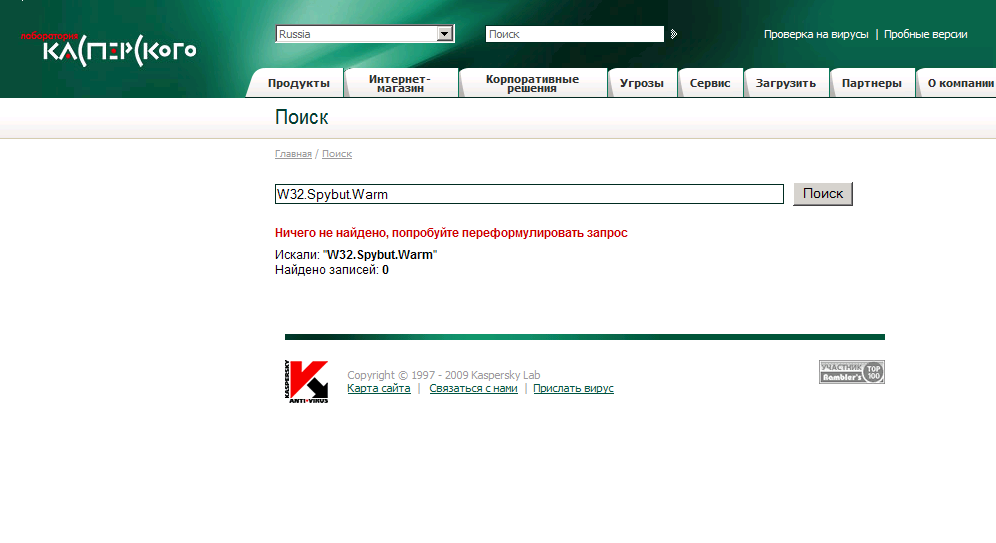The width and height of the screenshot is (996, 543).
Task: Follow the Пробные версии link
Action: click(x=925, y=34)
